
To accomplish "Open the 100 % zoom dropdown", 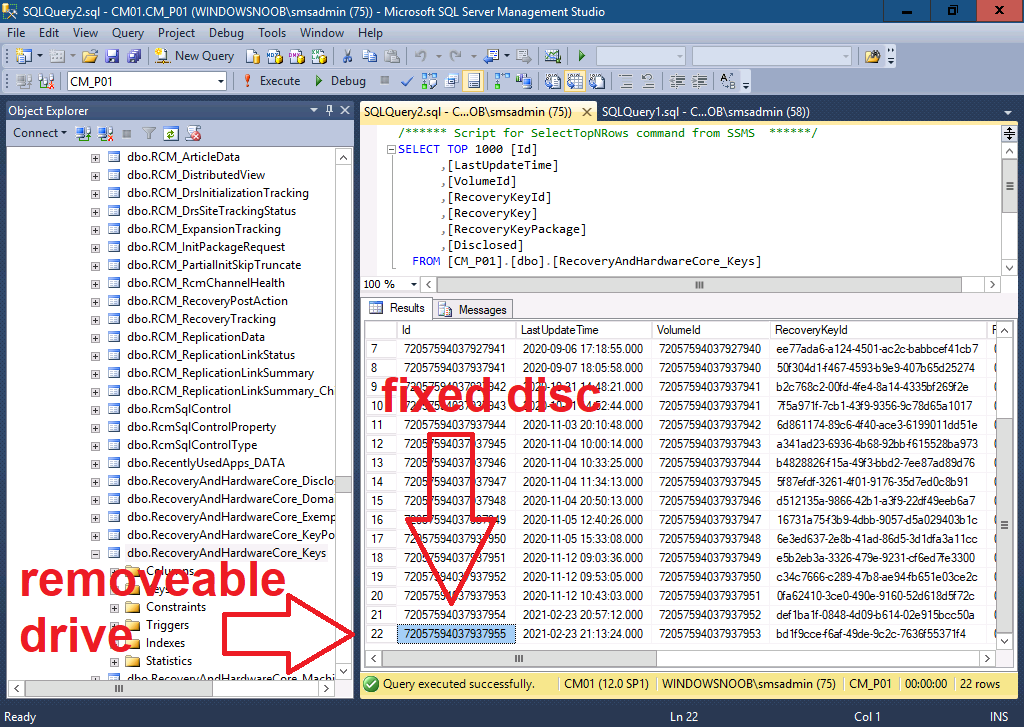I will pos(413,284).
